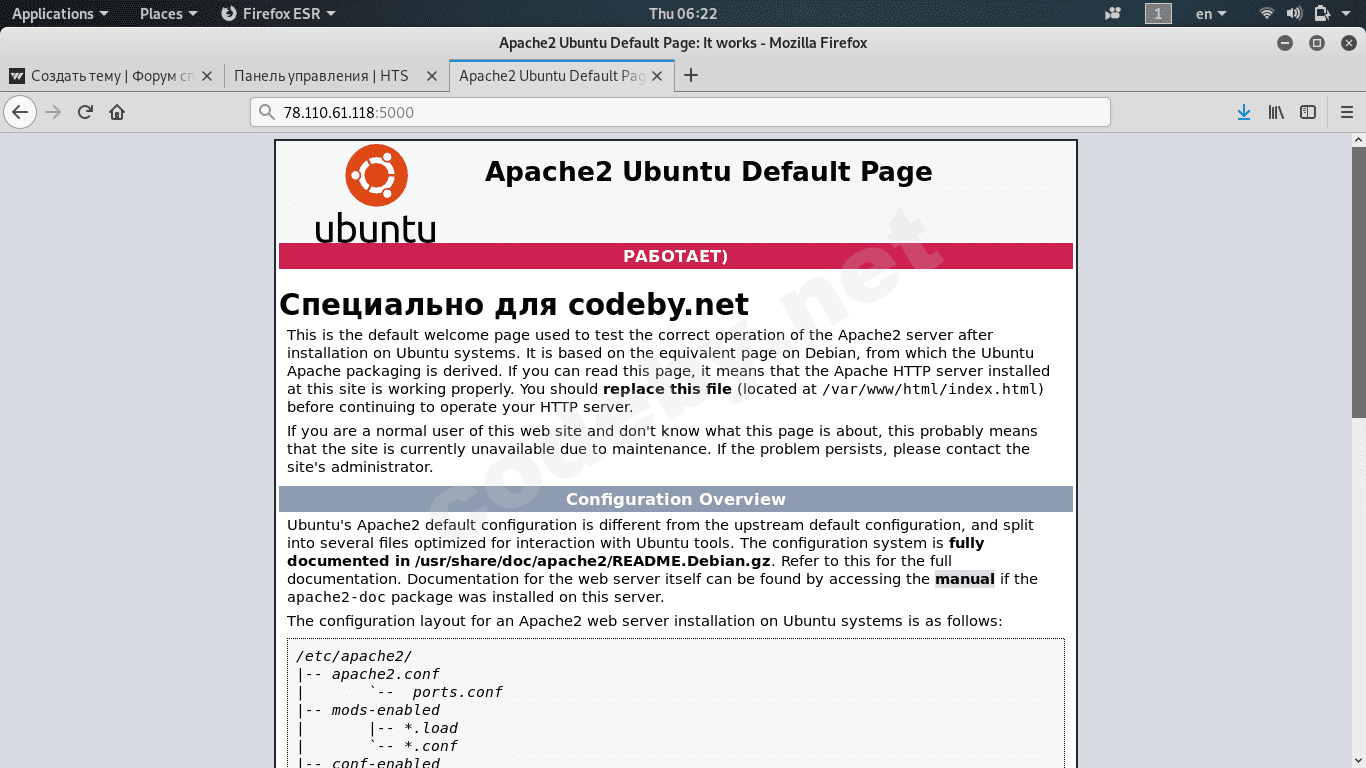Close the Apache2 Ubuntu Default Page tab

(x=657, y=76)
